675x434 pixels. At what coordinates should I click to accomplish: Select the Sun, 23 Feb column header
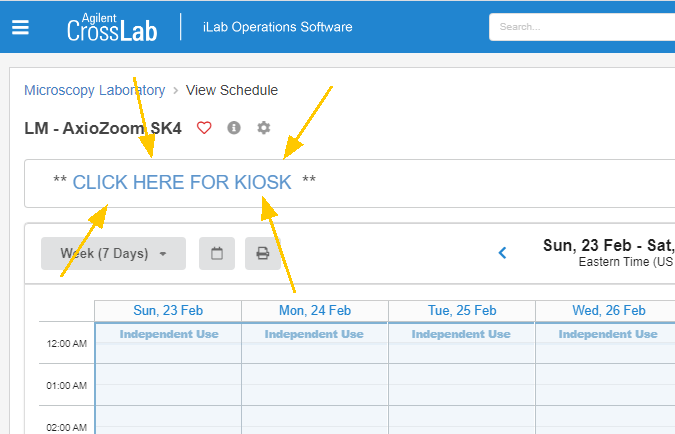tap(168, 311)
